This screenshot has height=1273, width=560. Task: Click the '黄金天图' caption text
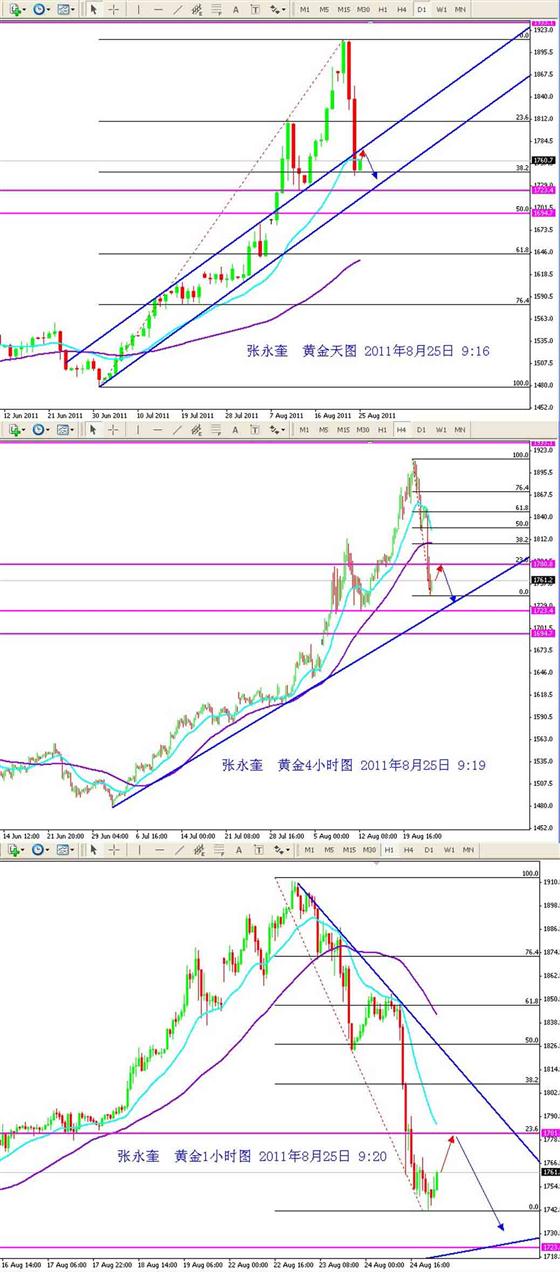(x=328, y=351)
